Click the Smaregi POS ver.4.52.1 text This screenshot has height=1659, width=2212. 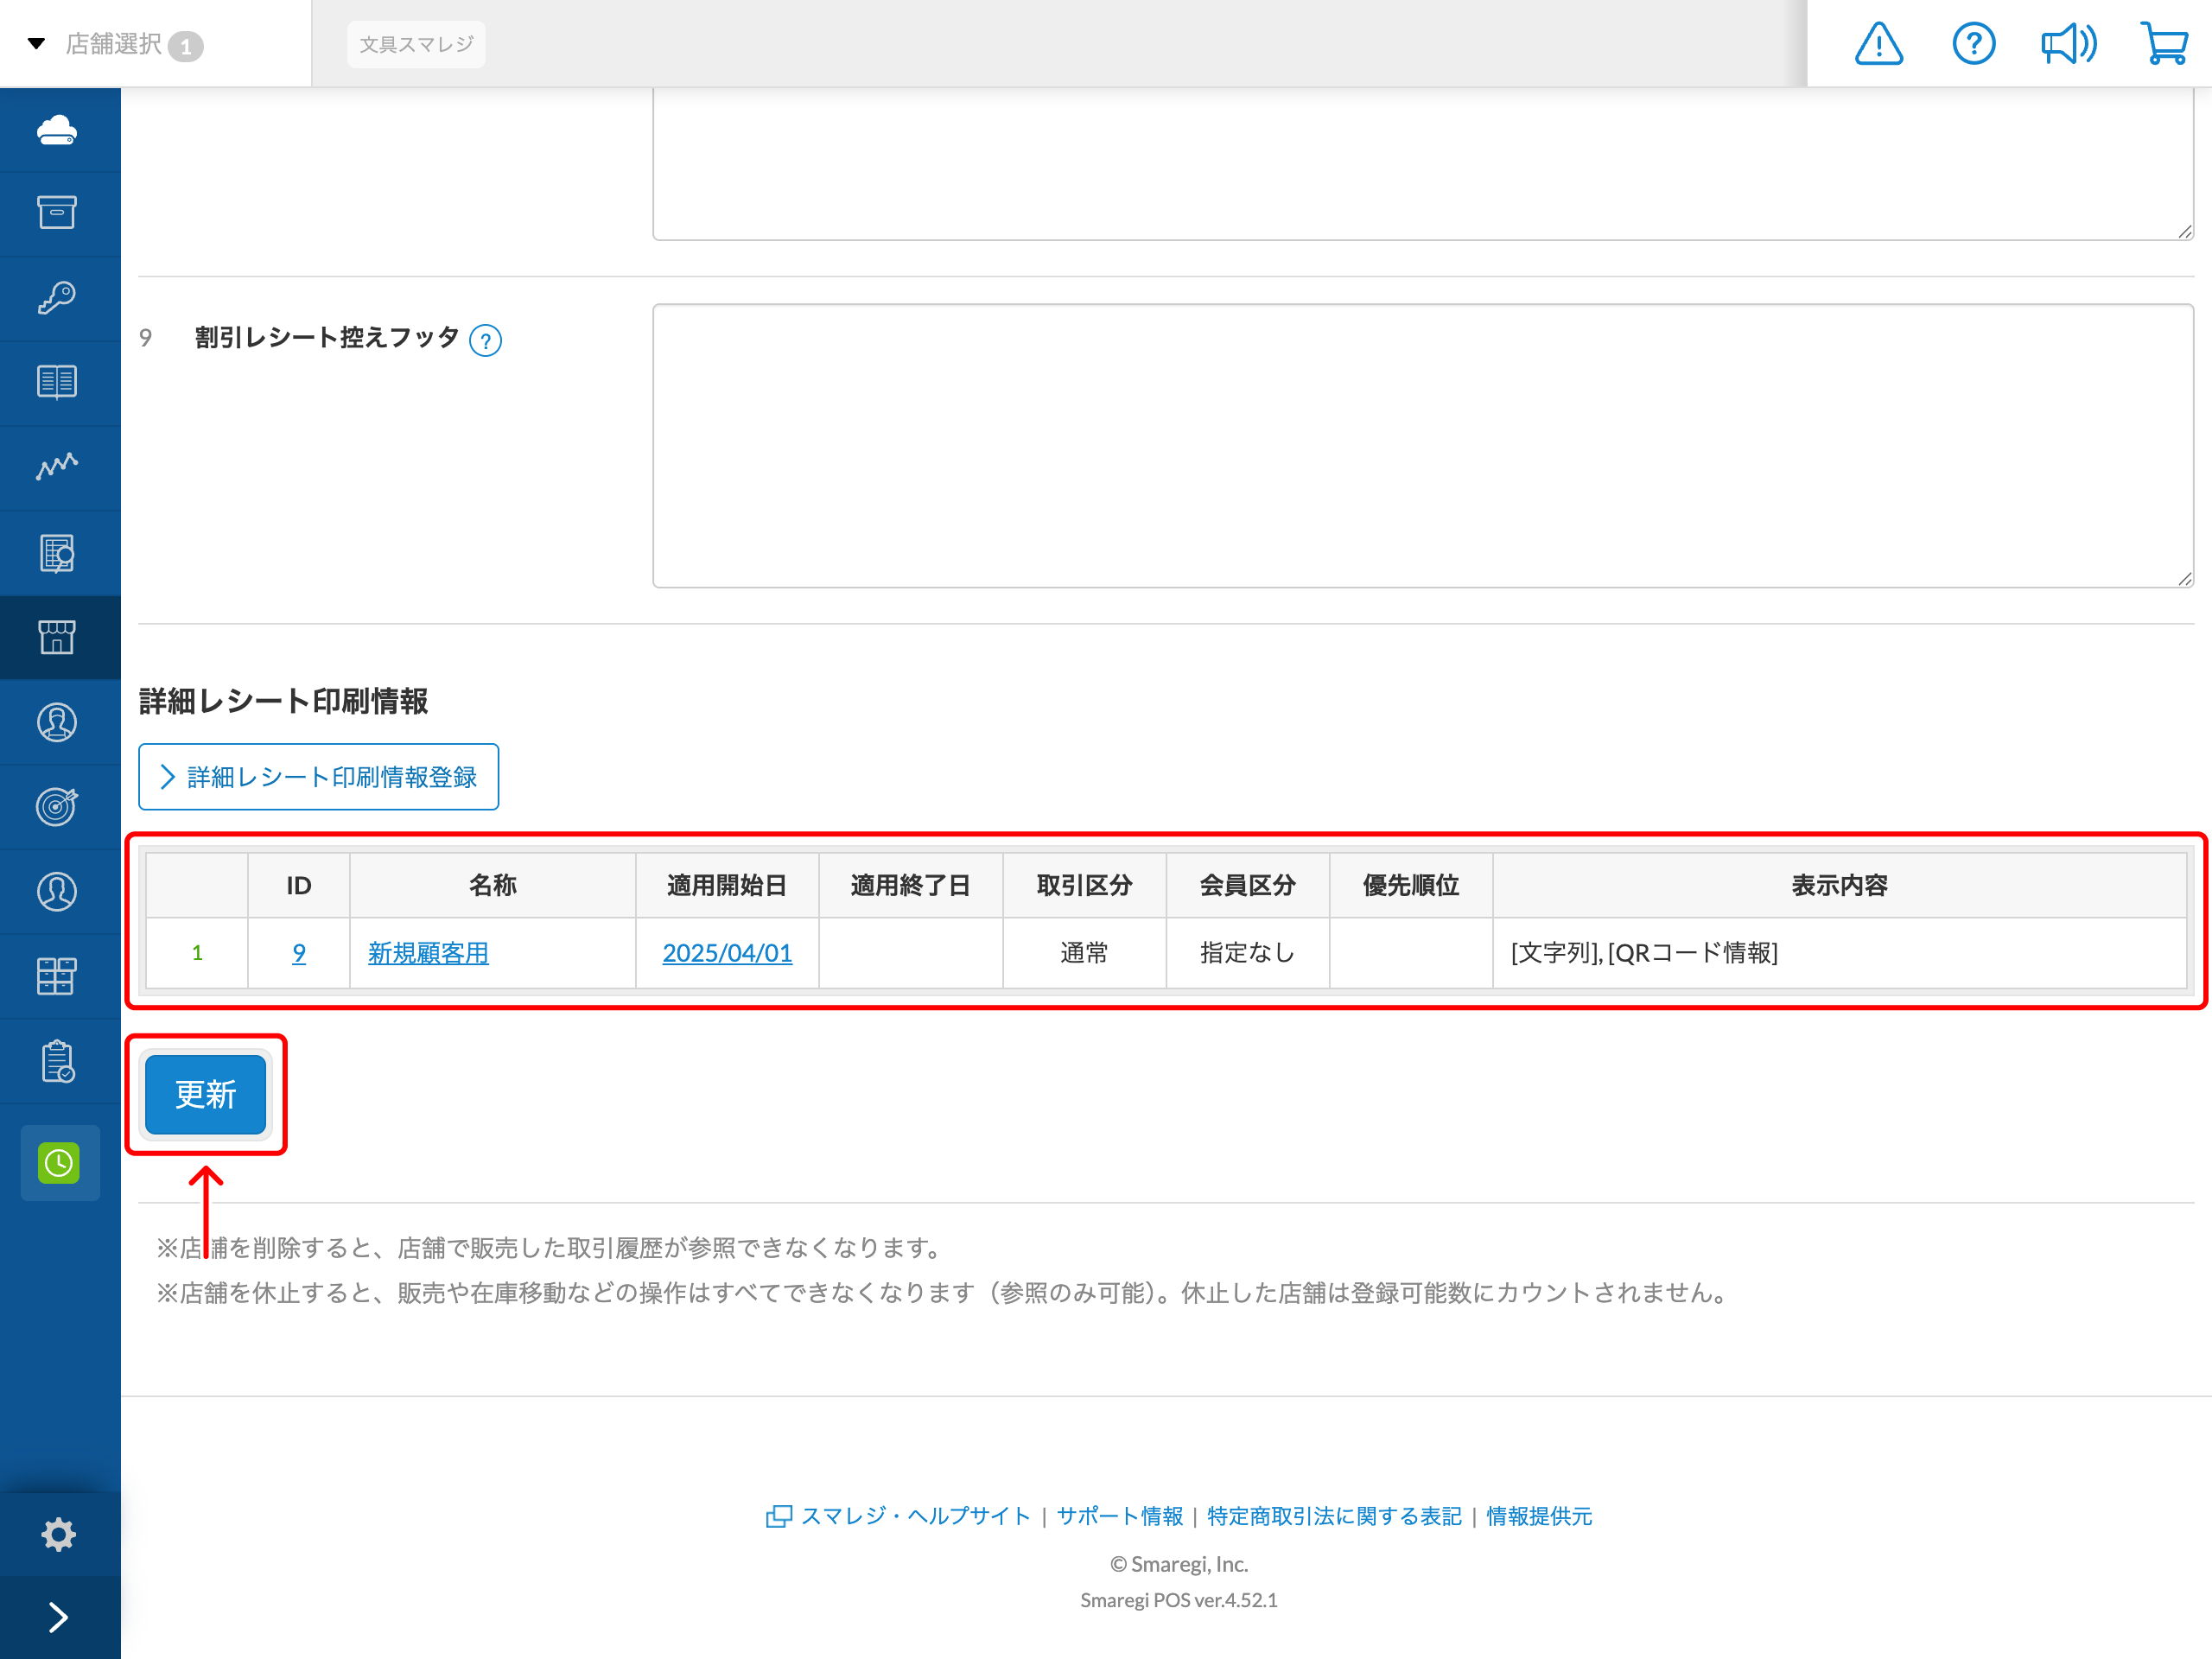pos(1179,1600)
